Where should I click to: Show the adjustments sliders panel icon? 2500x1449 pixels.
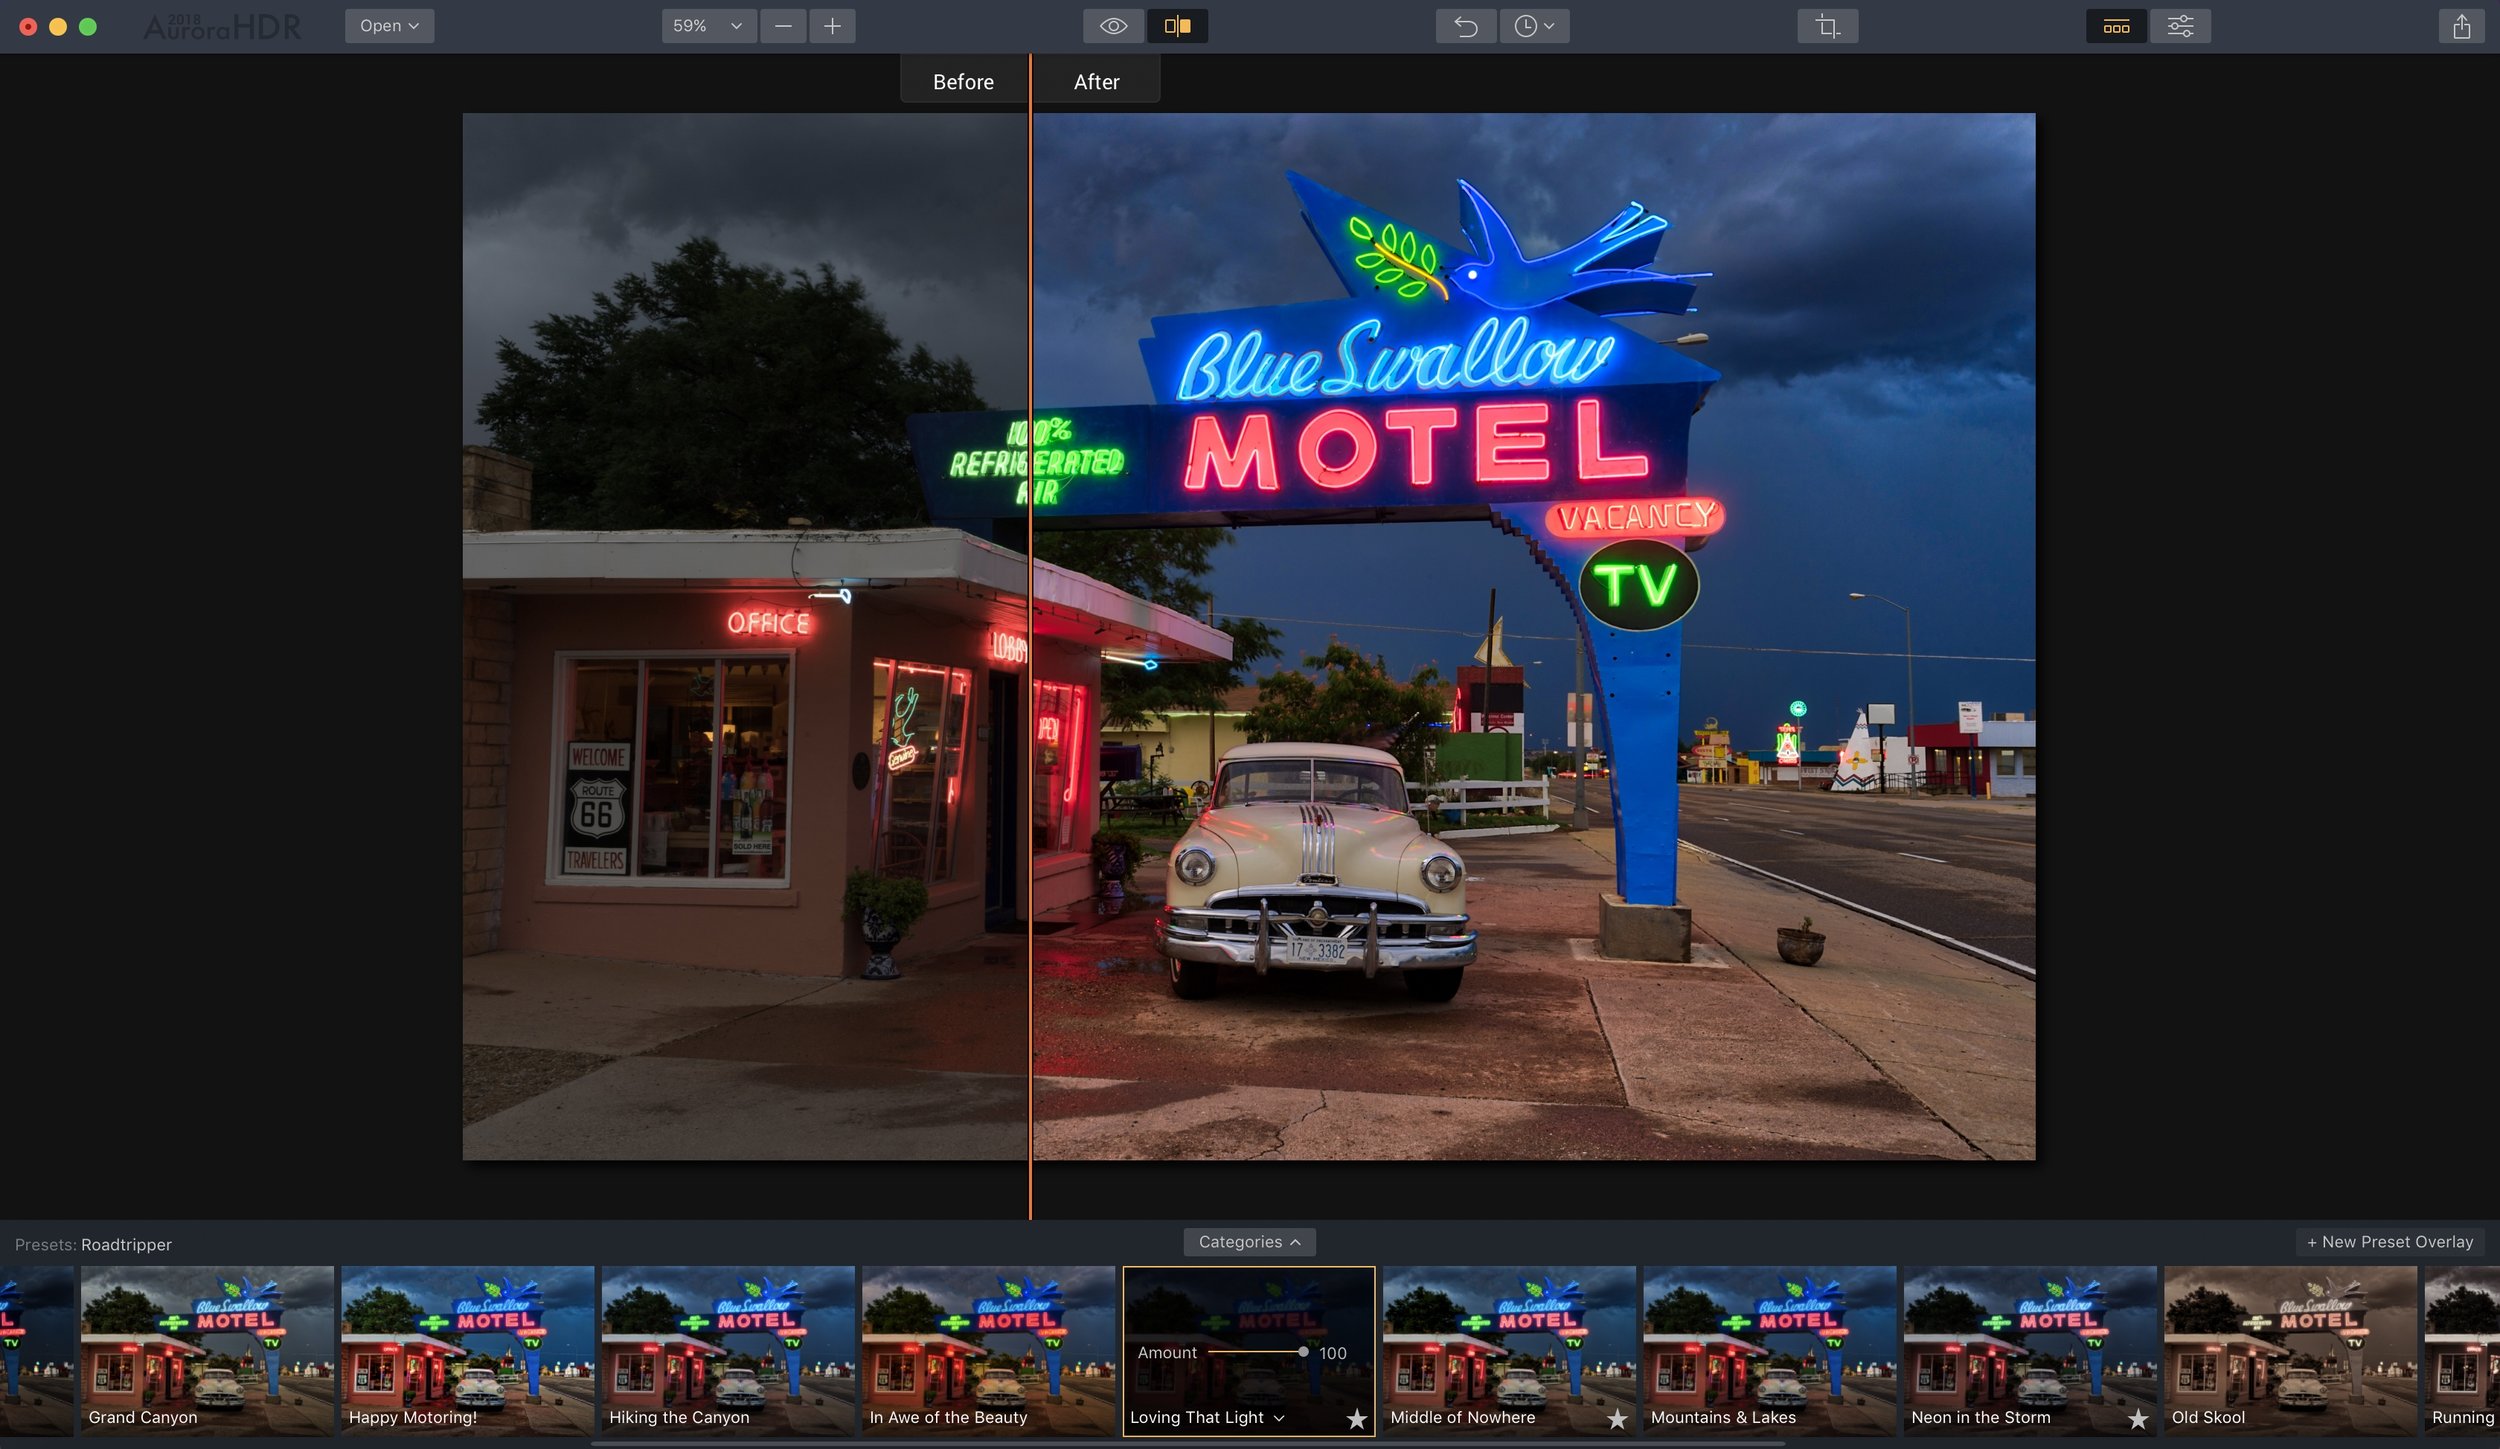click(x=2180, y=26)
